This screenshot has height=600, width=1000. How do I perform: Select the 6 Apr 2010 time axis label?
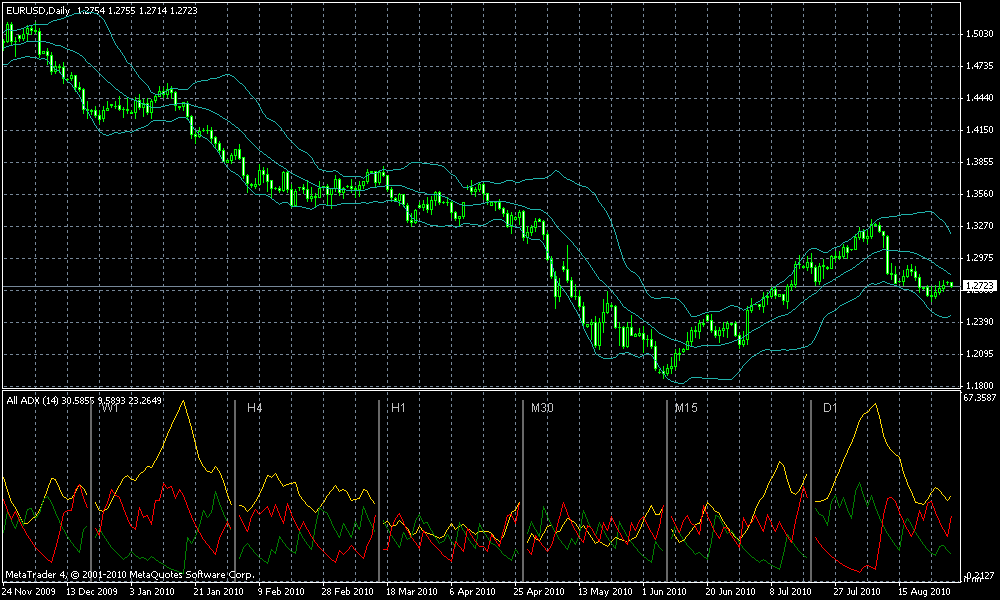pyautogui.click(x=473, y=591)
